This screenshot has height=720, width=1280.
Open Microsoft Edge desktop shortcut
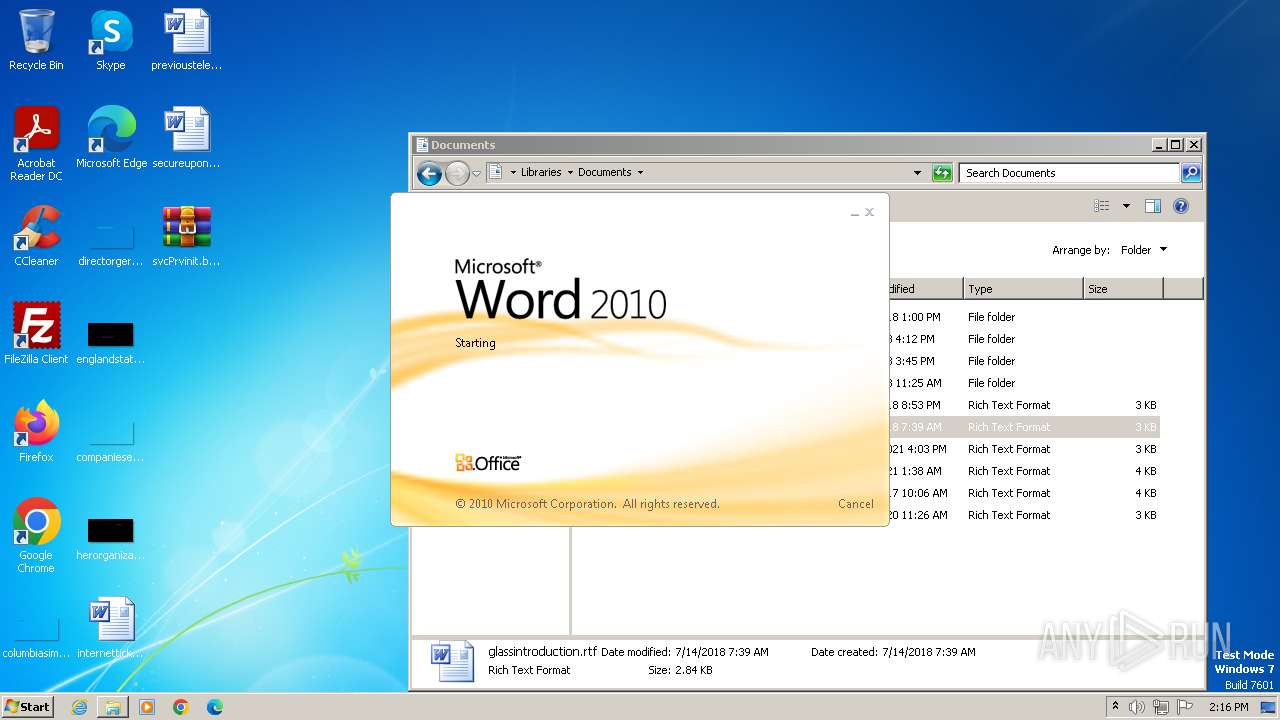tap(110, 137)
